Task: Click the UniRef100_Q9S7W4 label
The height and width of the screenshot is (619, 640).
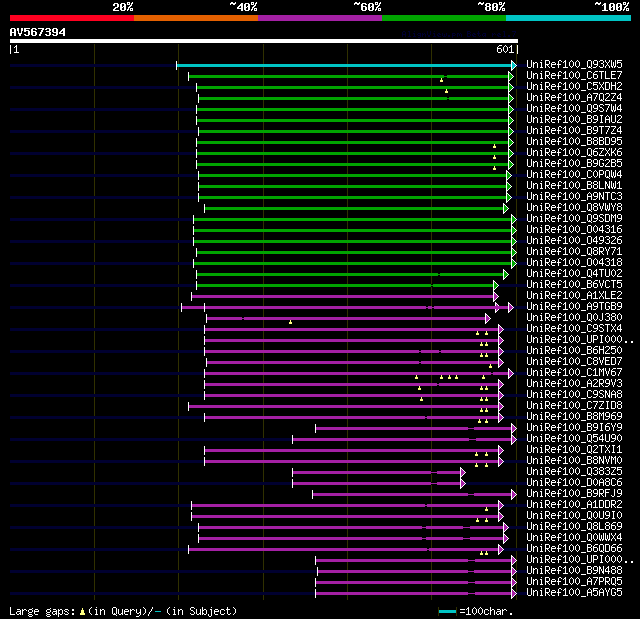Action: point(574,109)
